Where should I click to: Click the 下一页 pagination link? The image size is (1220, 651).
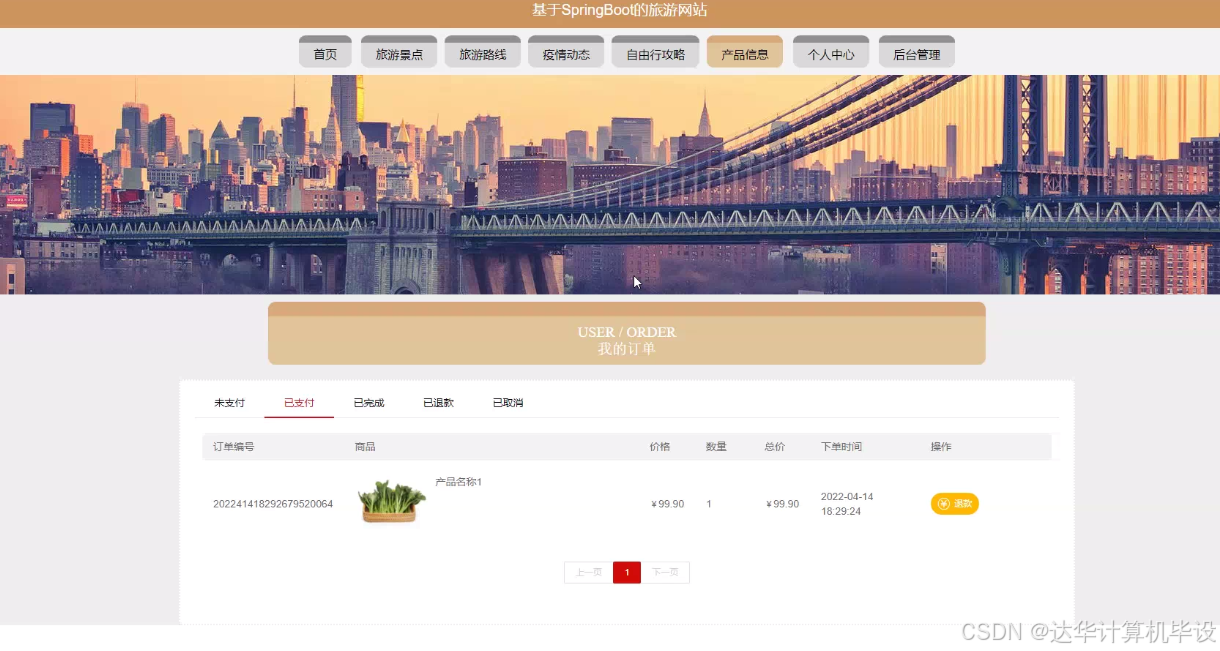click(x=666, y=572)
